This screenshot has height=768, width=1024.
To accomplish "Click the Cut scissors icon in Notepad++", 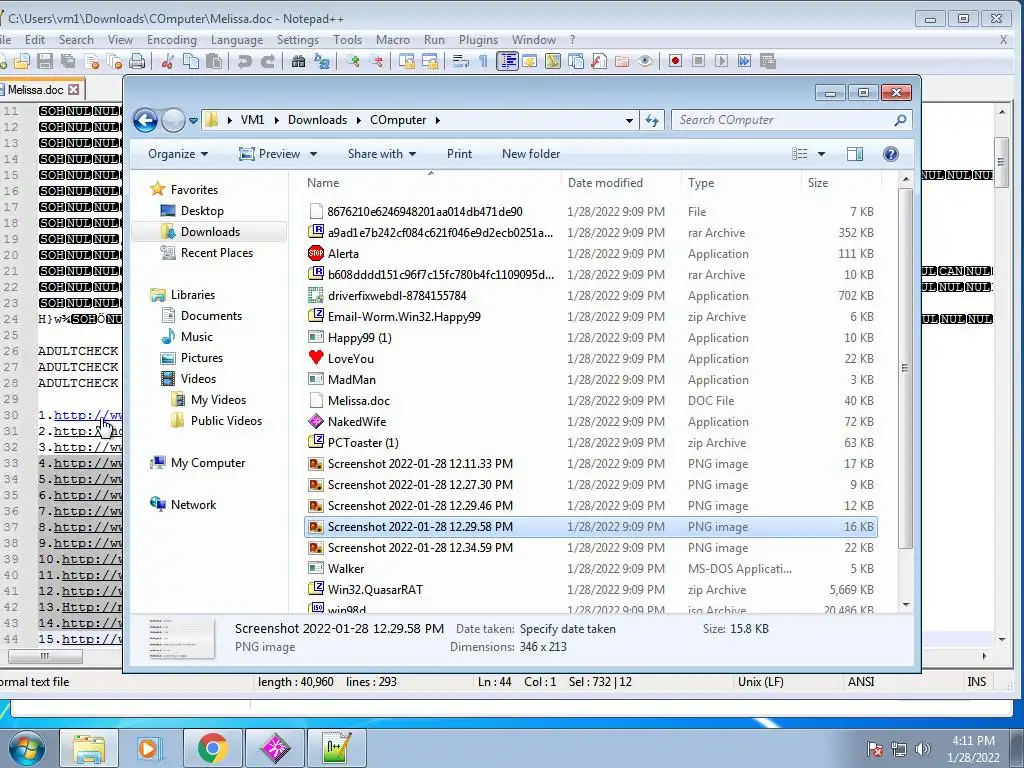I will pyautogui.click(x=168, y=61).
